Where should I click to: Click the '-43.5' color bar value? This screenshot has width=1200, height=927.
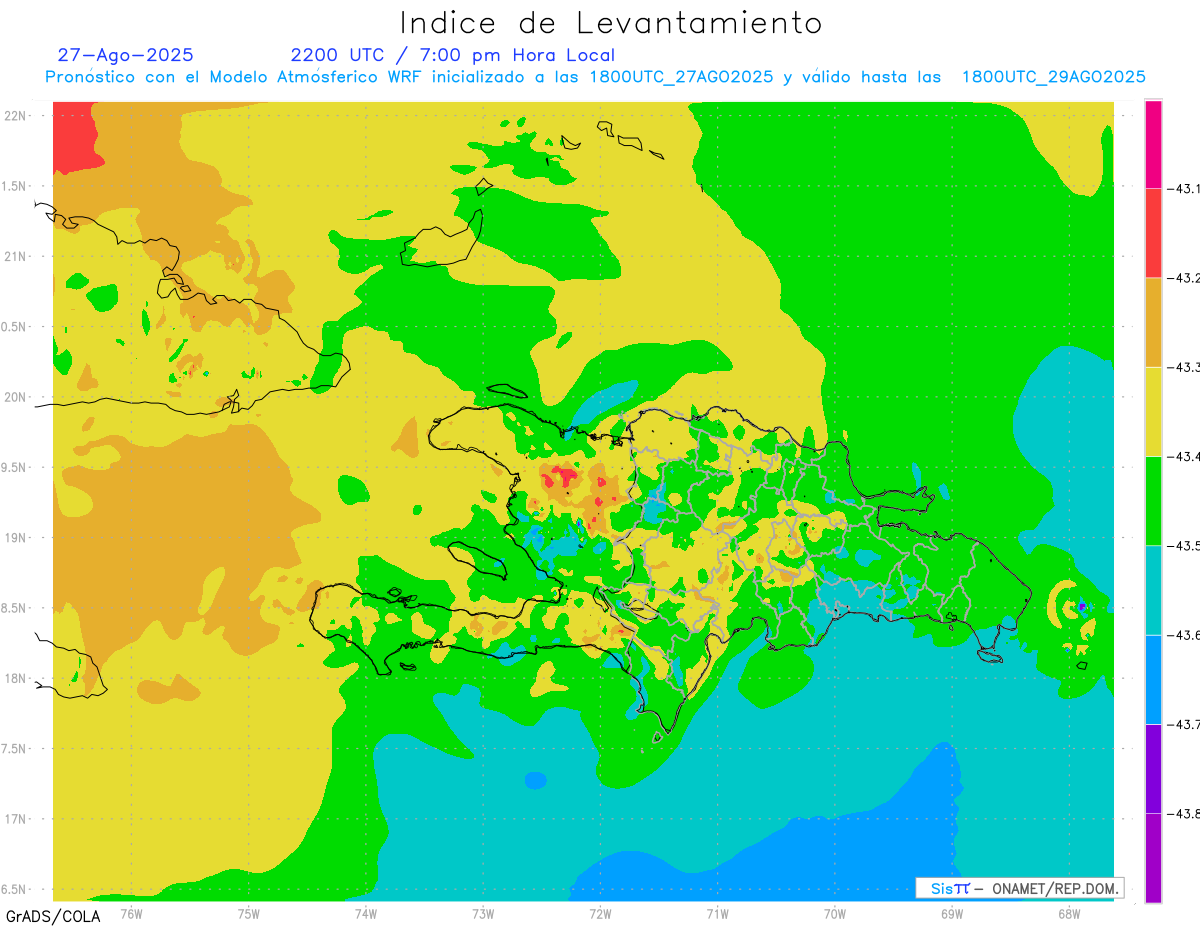1185,545
